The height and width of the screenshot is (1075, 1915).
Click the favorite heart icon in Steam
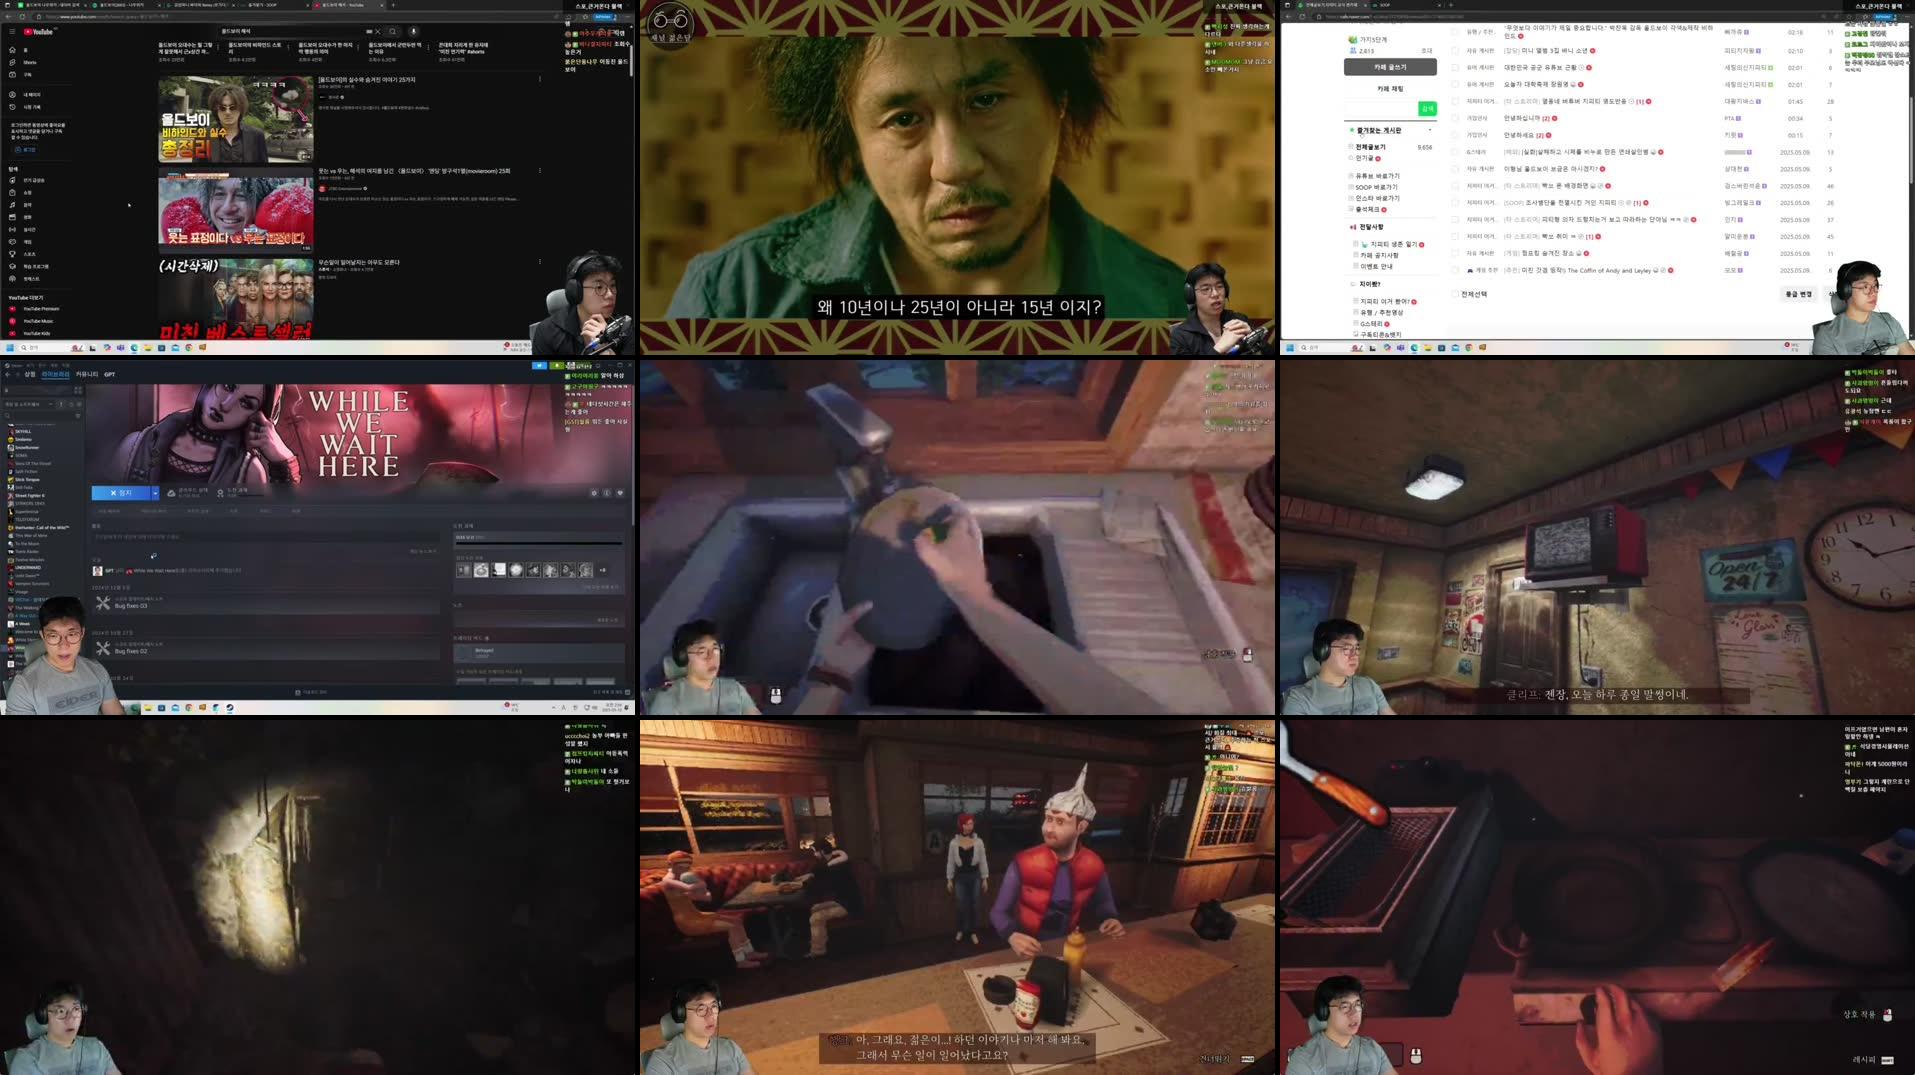(x=620, y=493)
